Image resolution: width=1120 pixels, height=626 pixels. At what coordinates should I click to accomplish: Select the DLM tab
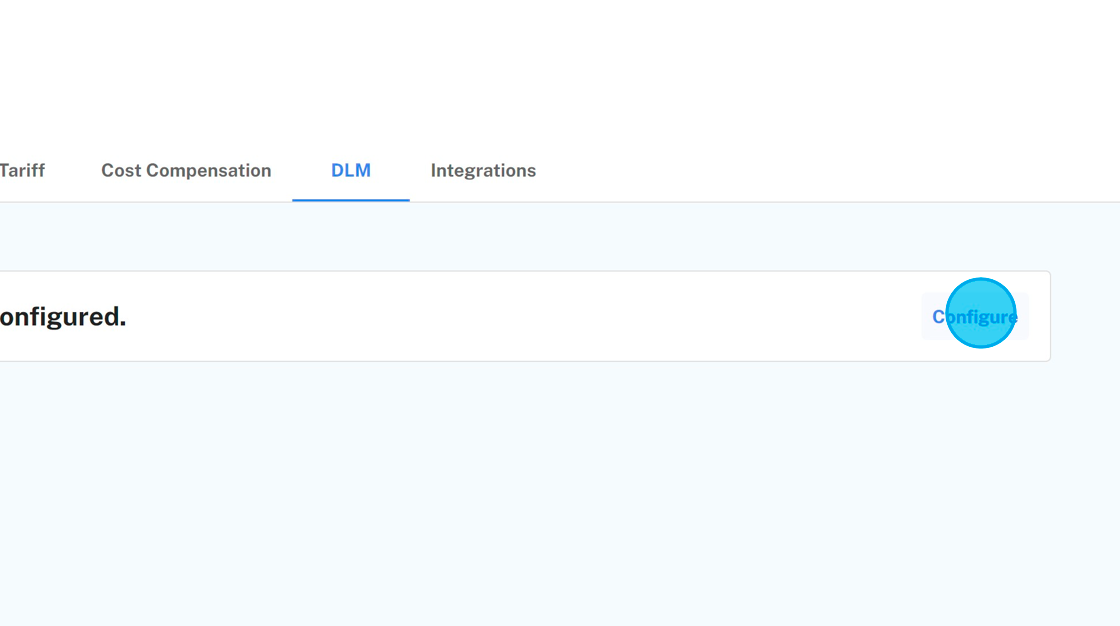pos(350,171)
